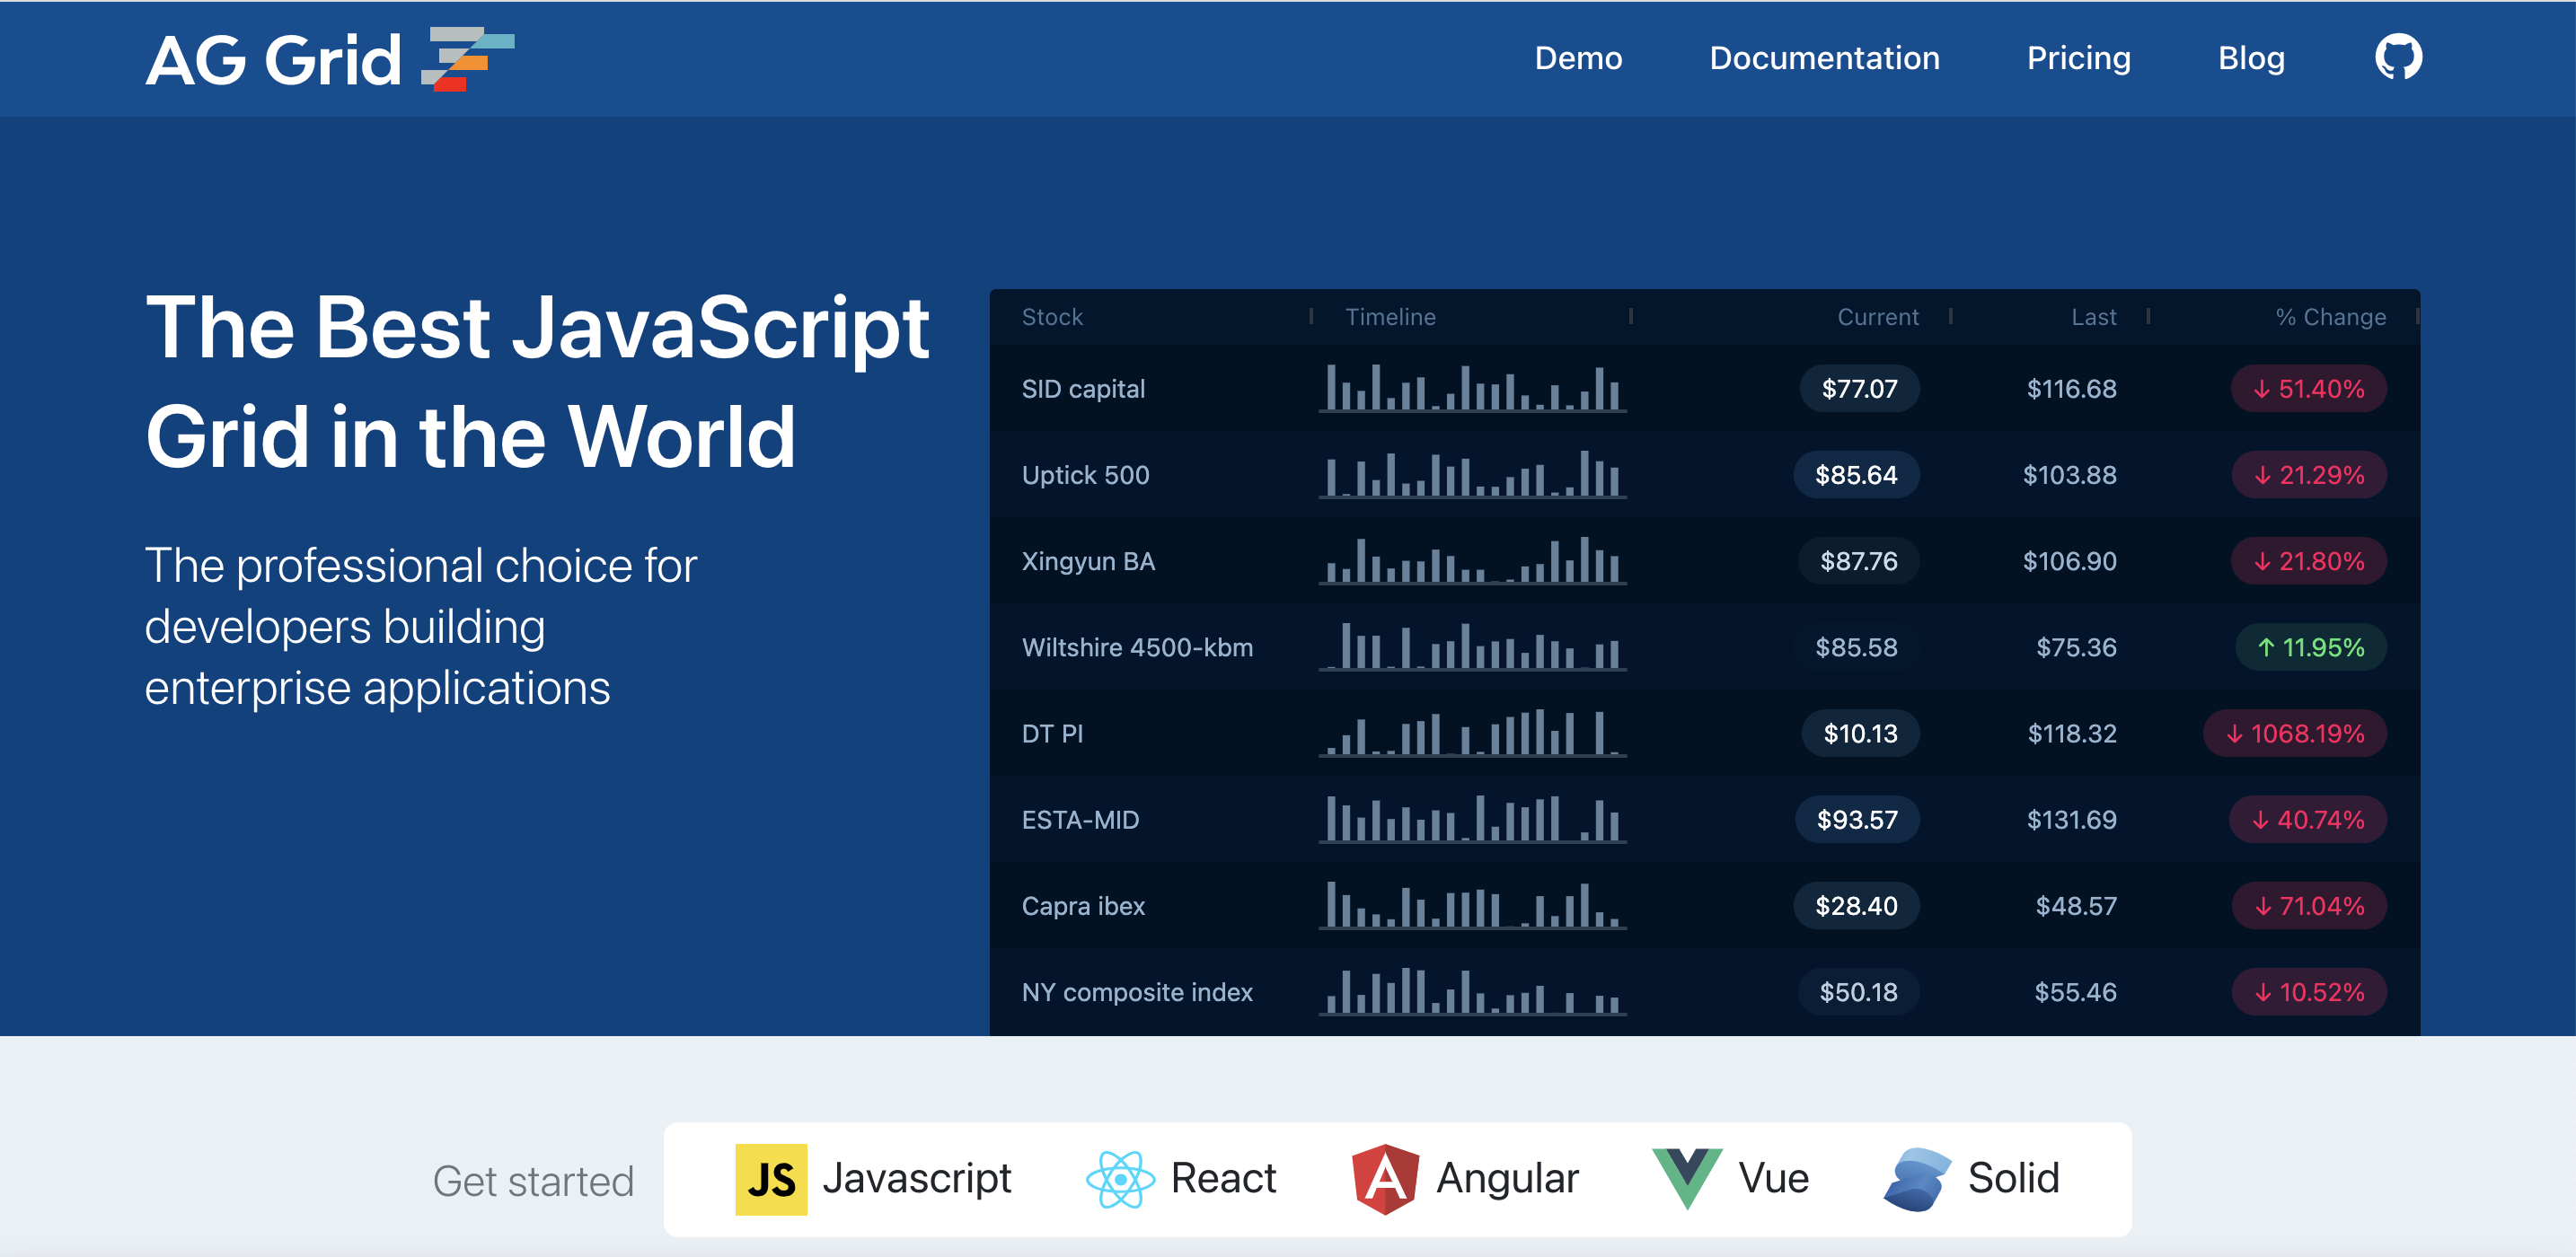Click the Vue logo icon
The height and width of the screenshot is (1257, 2576).
pos(1687,1179)
